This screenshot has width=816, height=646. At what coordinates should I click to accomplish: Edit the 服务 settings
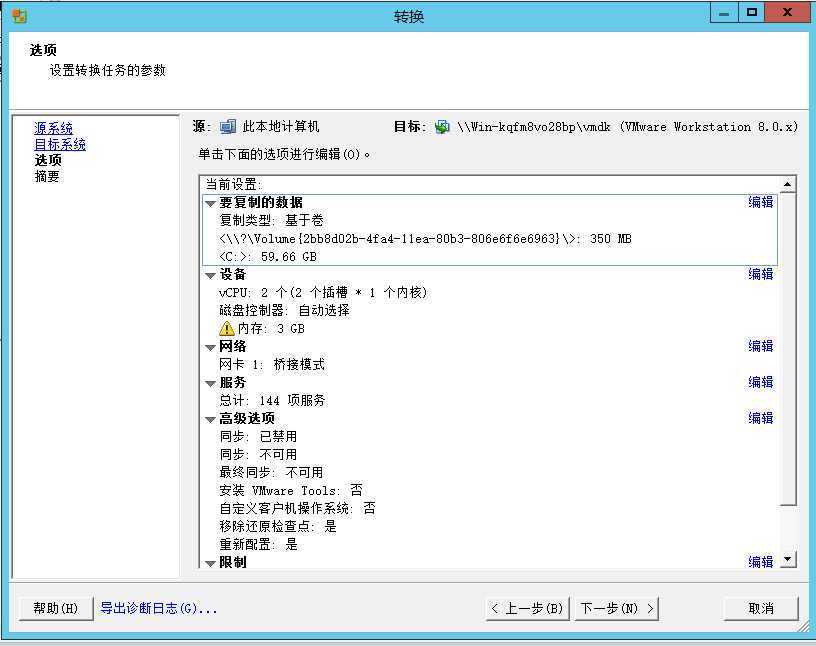760,382
